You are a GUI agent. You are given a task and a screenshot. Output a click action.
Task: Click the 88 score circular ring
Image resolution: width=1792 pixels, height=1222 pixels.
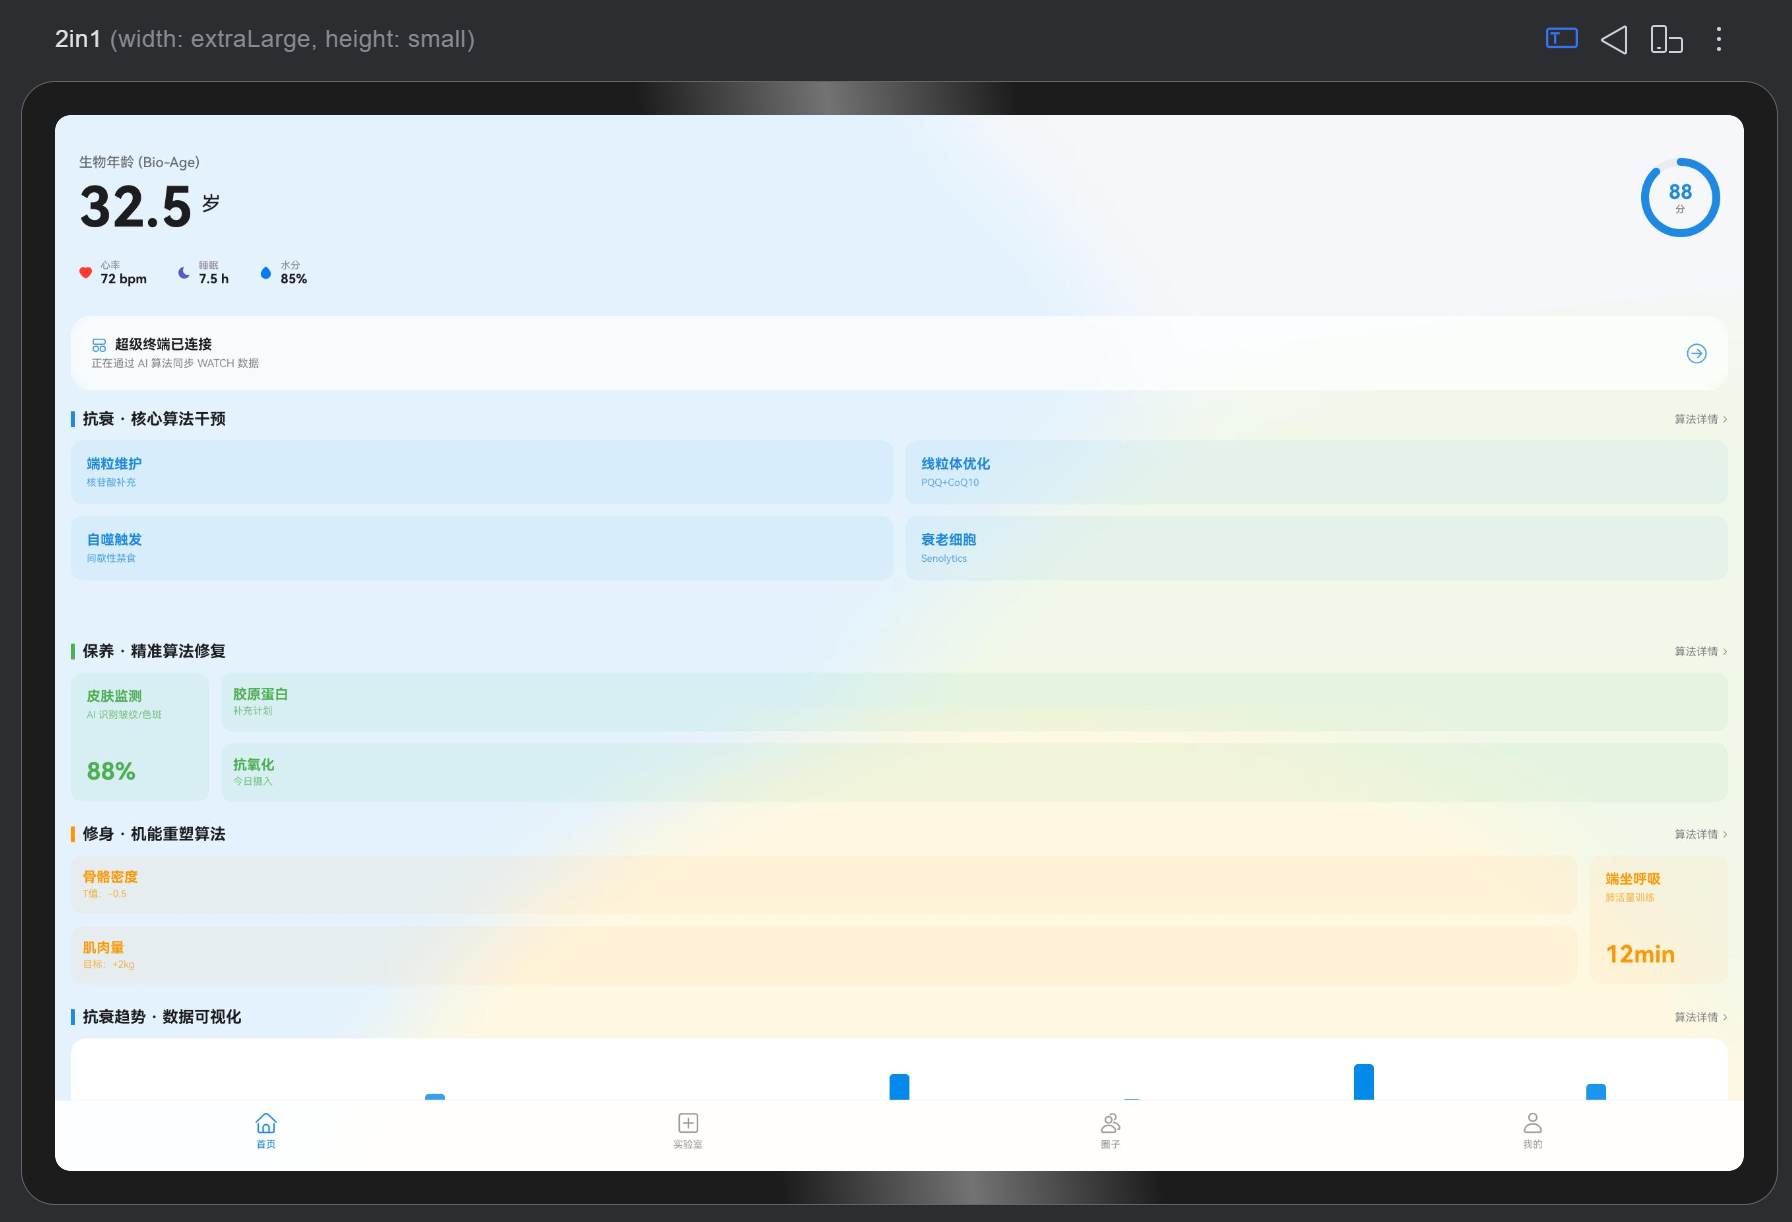coord(1680,197)
